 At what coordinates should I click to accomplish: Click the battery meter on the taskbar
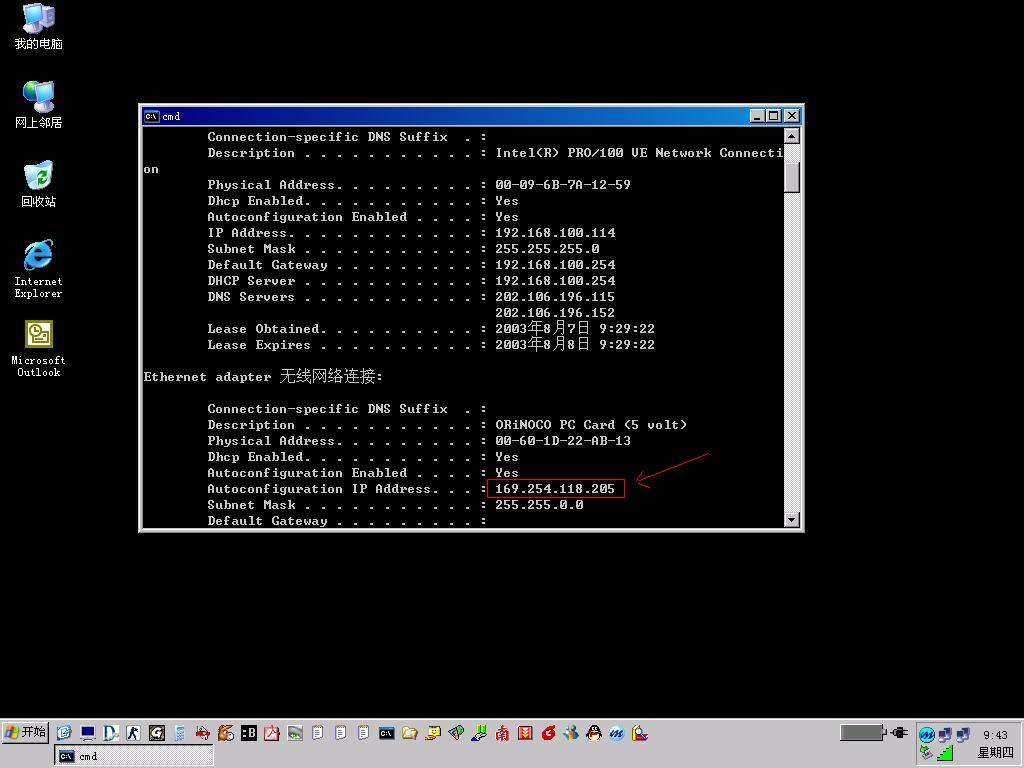tap(863, 733)
